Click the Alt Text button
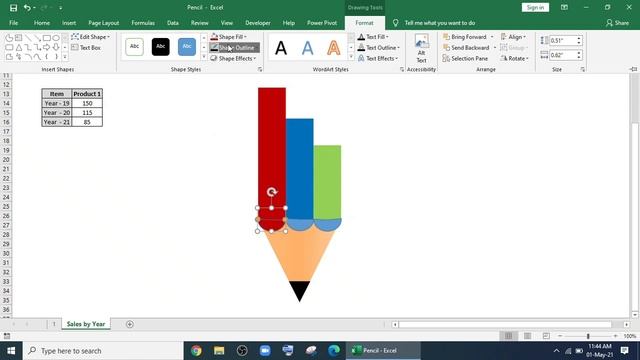 tap(421, 48)
